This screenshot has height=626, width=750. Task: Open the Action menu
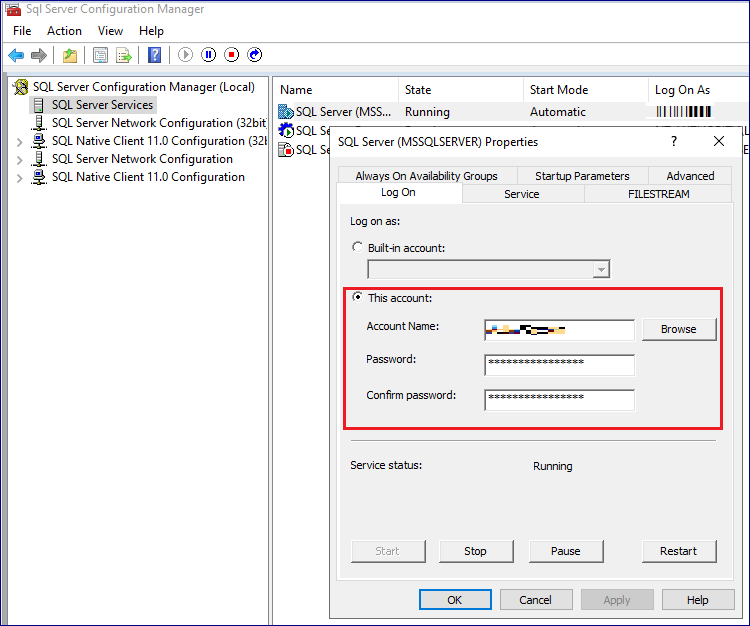coord(64,31)
